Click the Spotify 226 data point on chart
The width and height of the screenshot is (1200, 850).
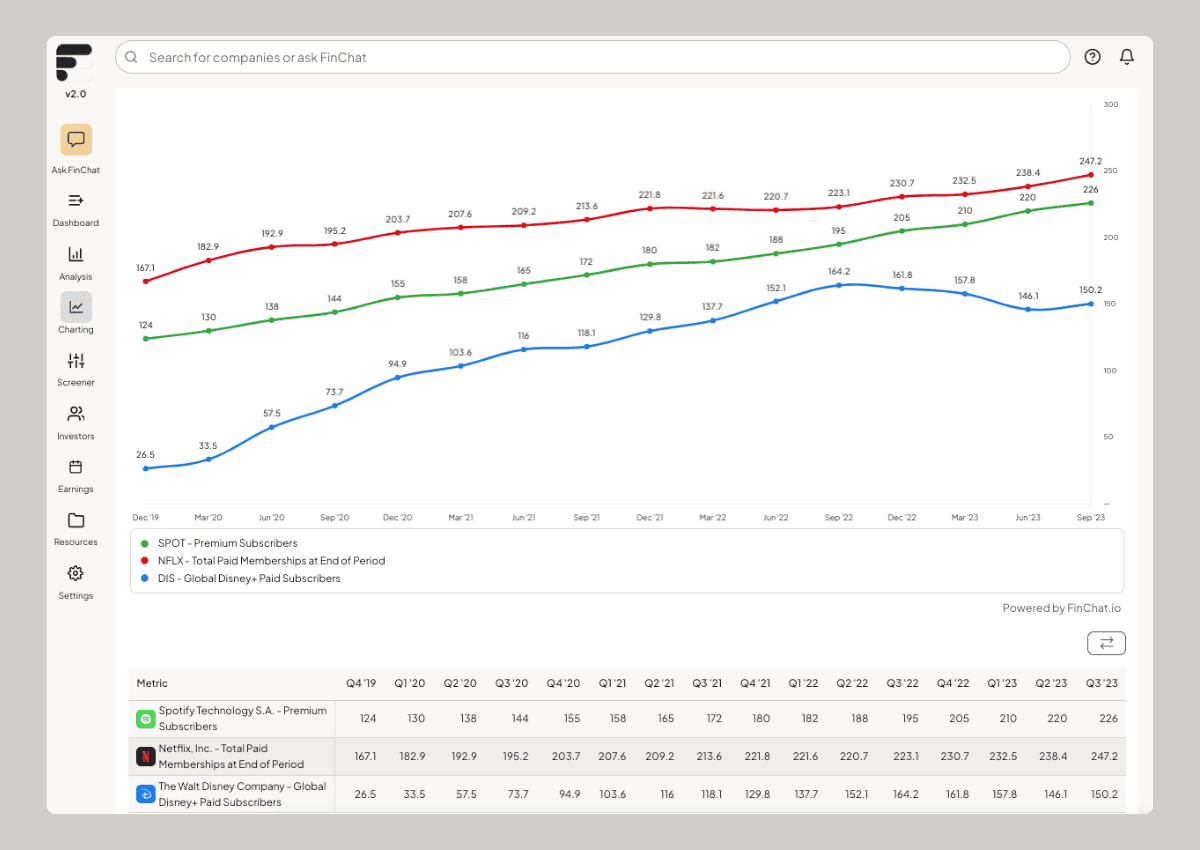[x=1091, y=203]
